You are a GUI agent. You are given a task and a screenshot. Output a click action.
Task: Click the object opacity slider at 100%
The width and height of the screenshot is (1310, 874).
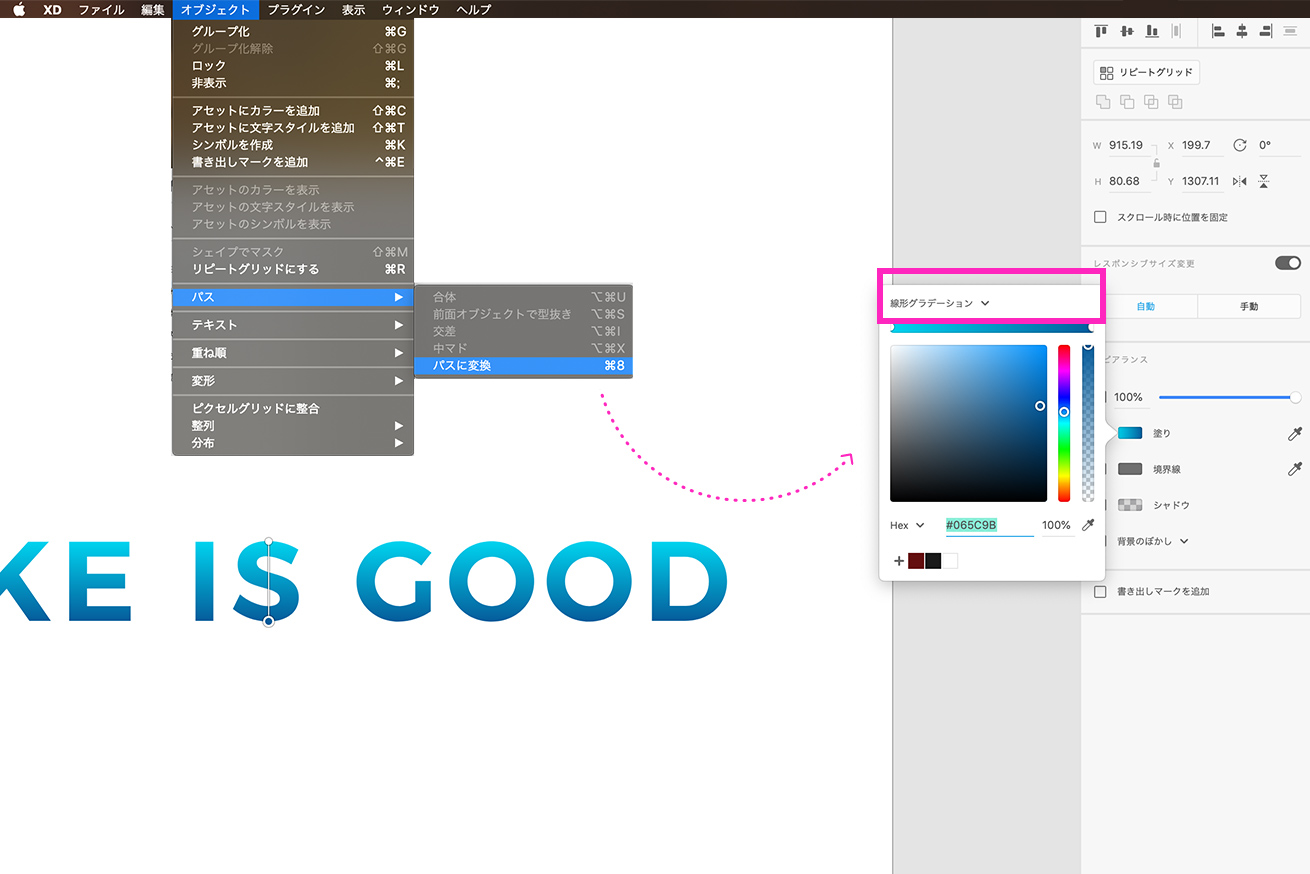coord(1228,397)
